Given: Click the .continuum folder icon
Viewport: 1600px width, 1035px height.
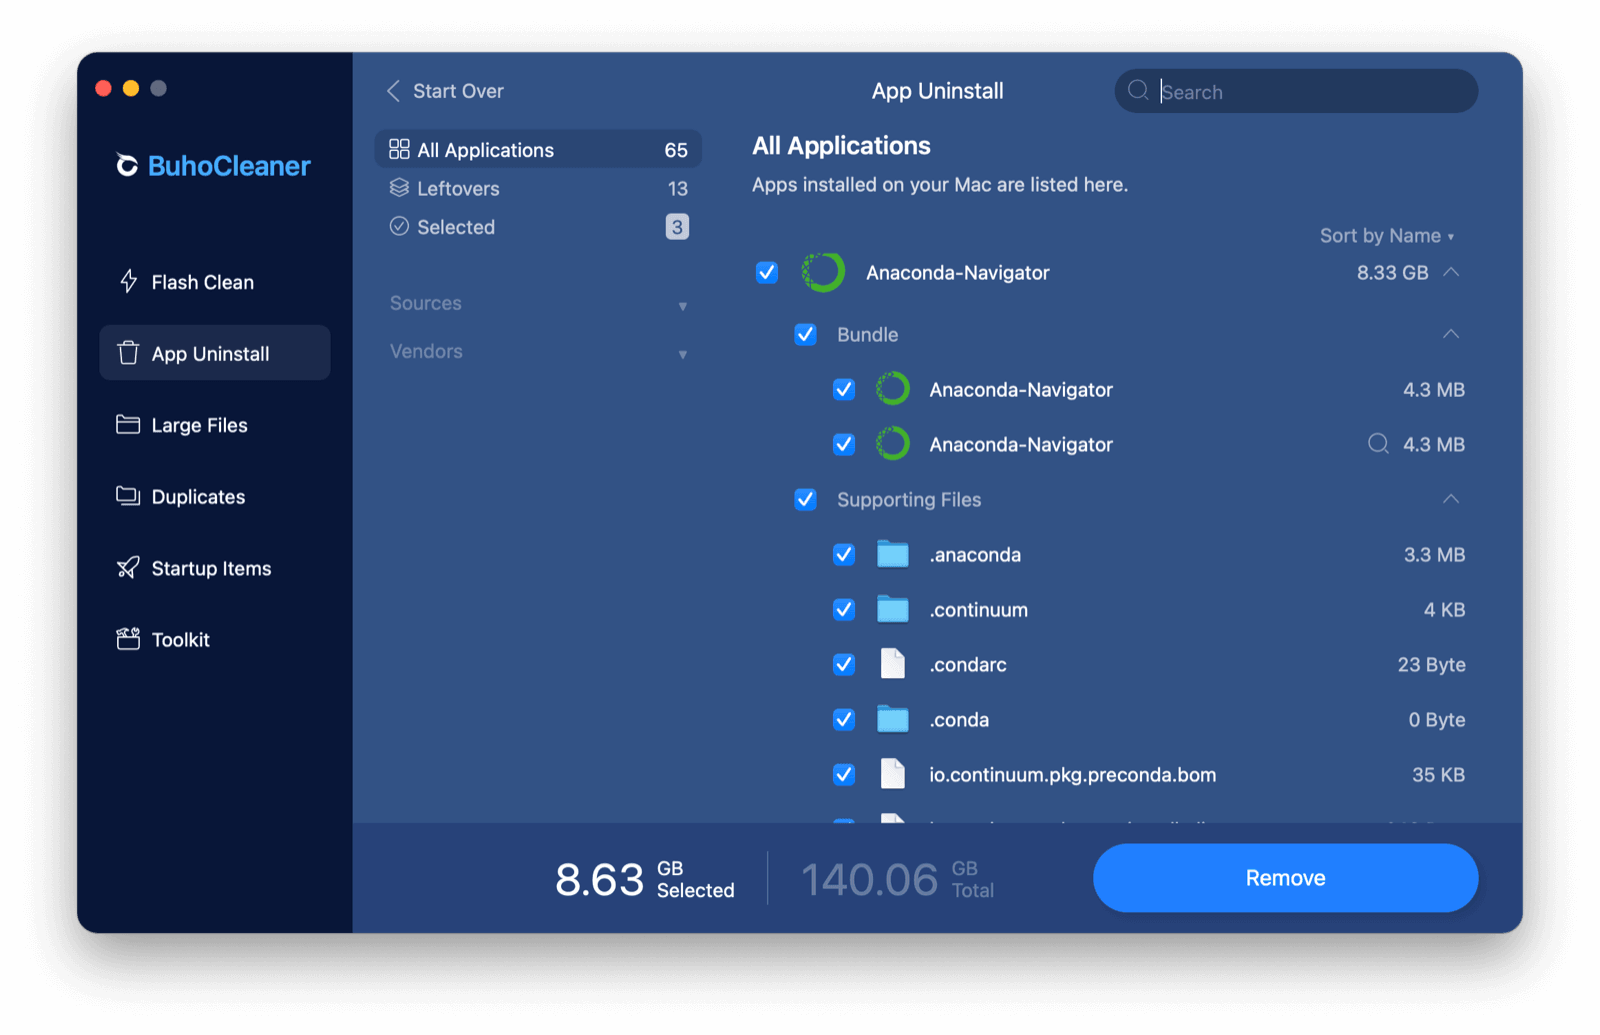Looking at the screenshot, I should coord(893,609).
